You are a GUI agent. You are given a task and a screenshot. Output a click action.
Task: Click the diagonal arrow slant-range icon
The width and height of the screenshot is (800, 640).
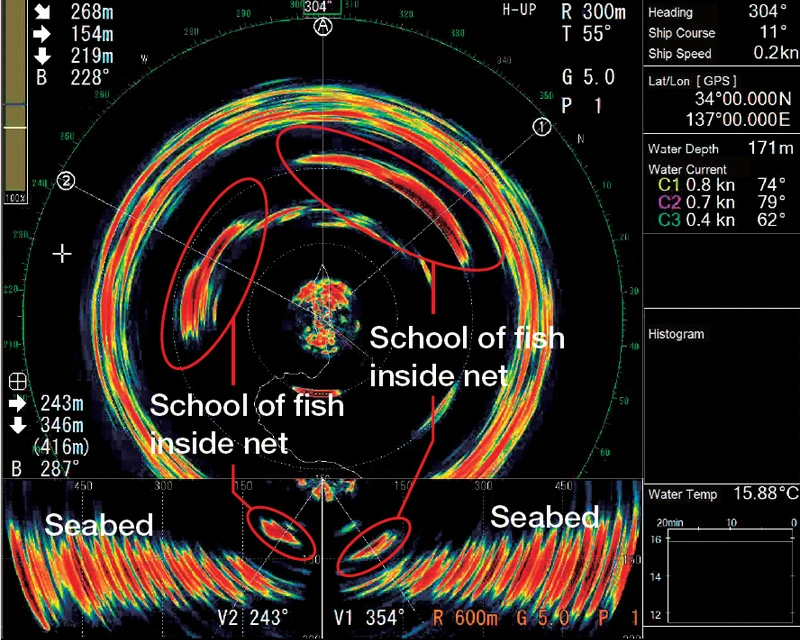pyautogui.click(x=16, y=13)
